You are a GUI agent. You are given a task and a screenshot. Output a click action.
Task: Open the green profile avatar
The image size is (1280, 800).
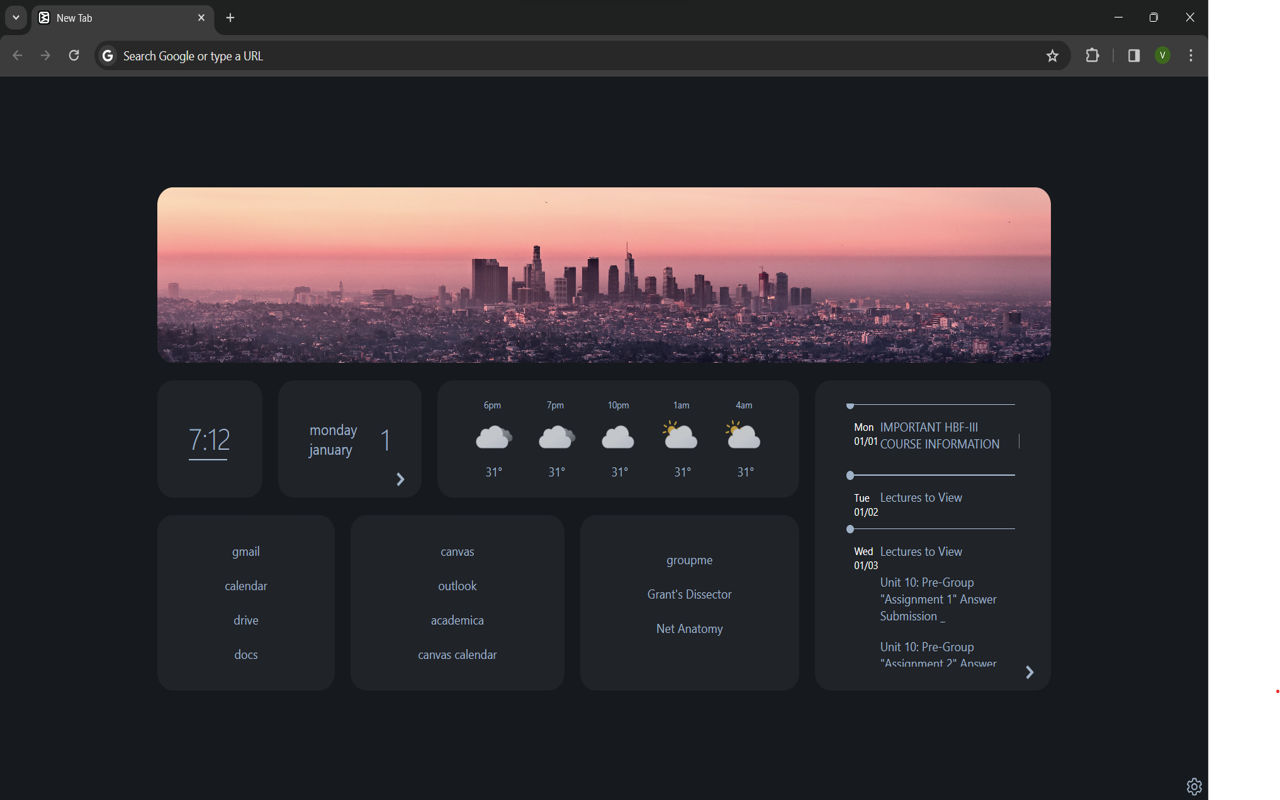click(x=1162, y=56)
